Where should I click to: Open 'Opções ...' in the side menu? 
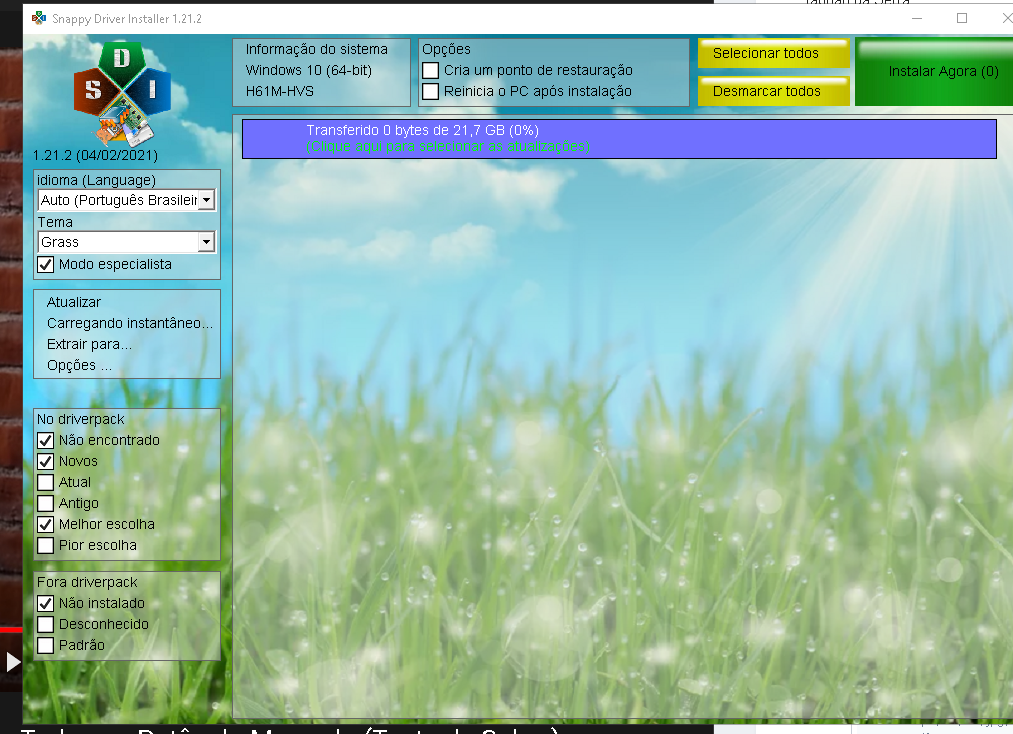79,366
